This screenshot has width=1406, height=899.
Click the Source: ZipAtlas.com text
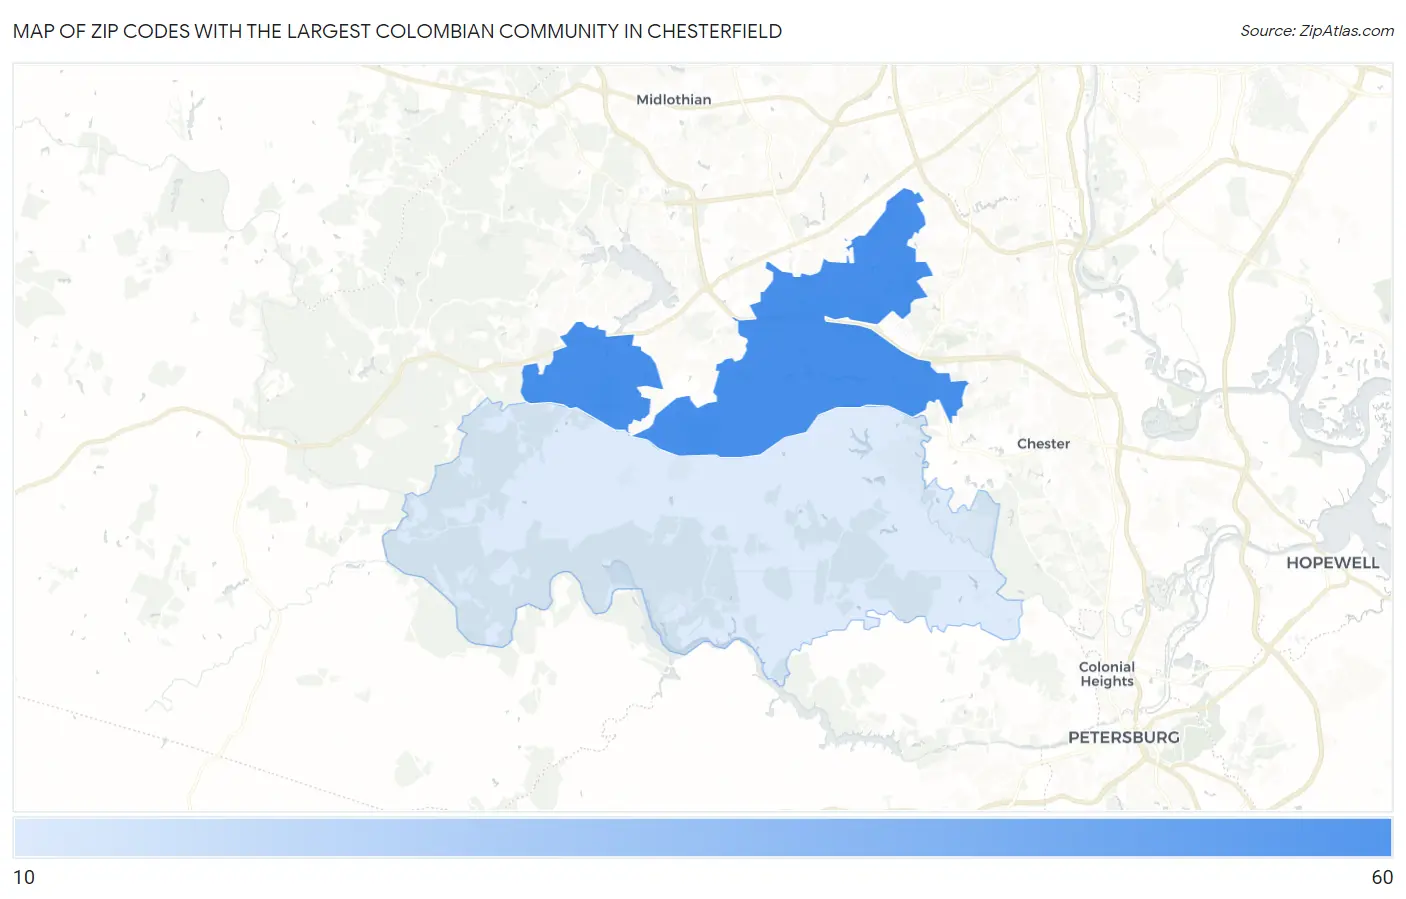pyautogui.click(x=1316, y=31)
